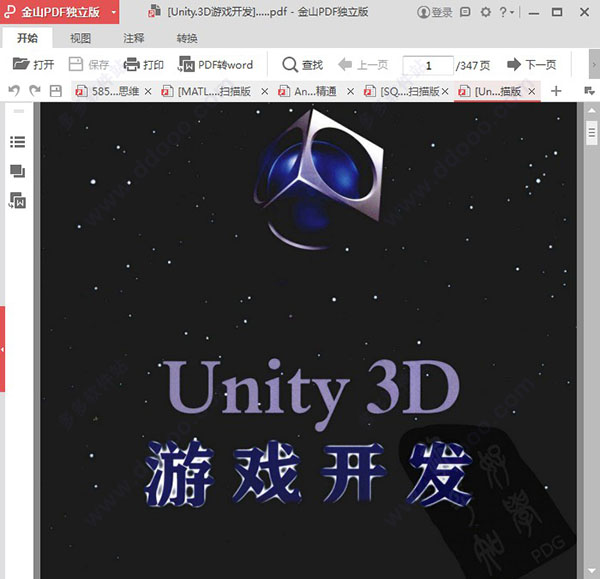Click the quick save disk icon
Viewport: 600px width, 579px height.
click(56, 91)
